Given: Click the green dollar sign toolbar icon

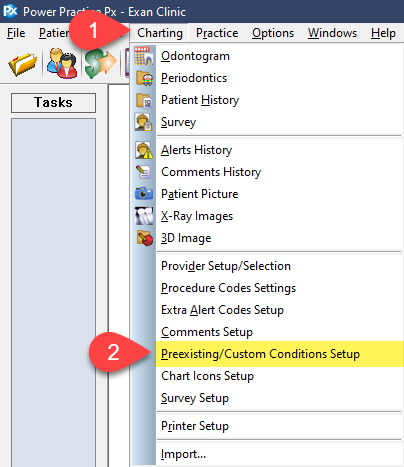Looking at the screenshot, I should [100, 63].
